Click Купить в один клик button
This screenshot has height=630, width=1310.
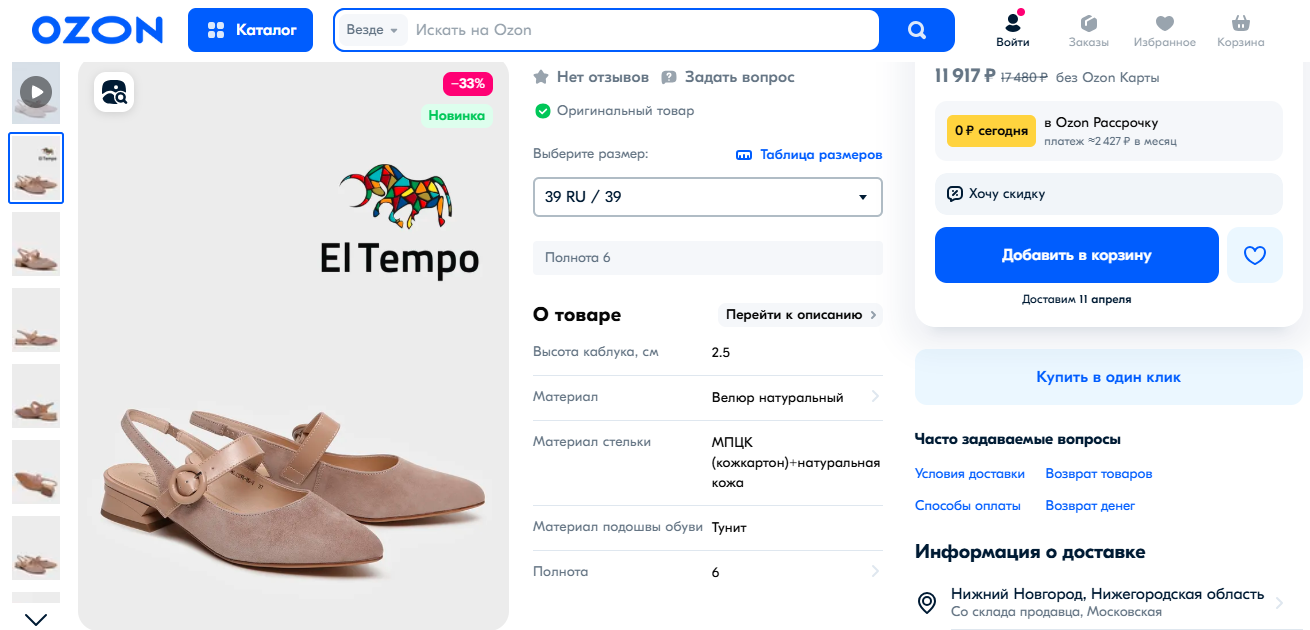1108,377
